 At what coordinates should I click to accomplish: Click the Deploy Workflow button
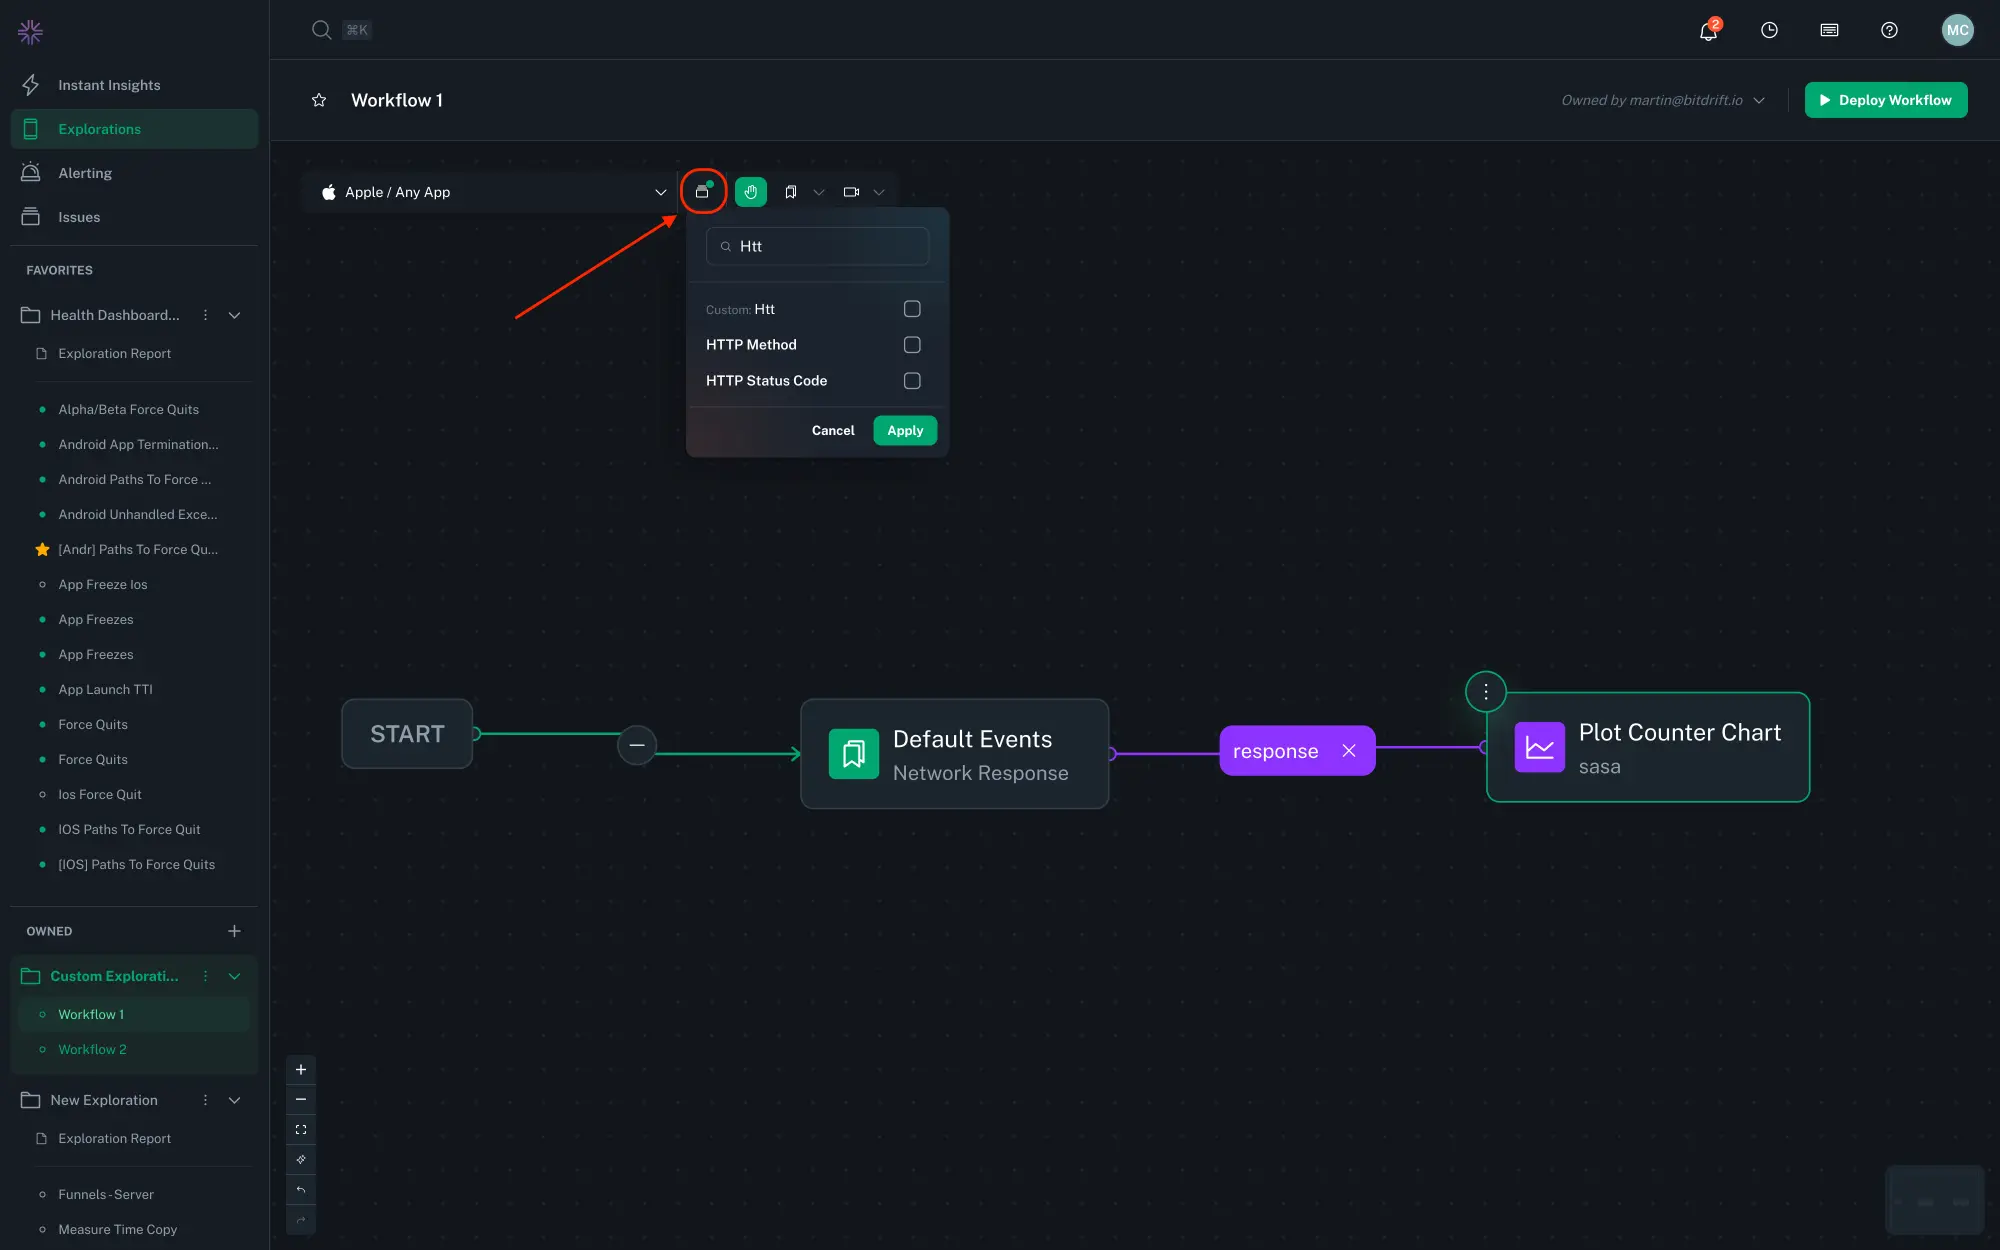(1886, 99)
